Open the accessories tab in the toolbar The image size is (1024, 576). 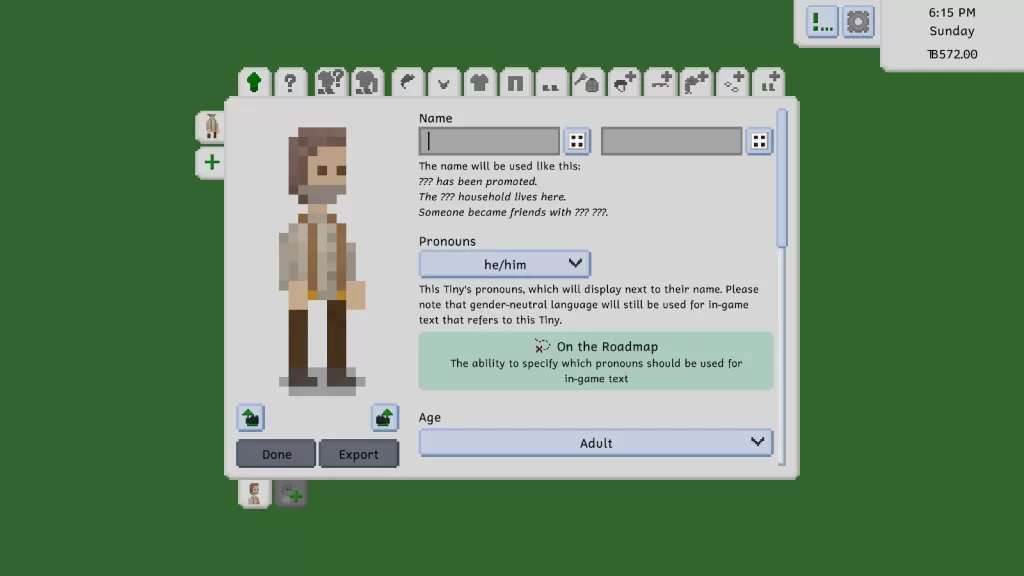587,82
